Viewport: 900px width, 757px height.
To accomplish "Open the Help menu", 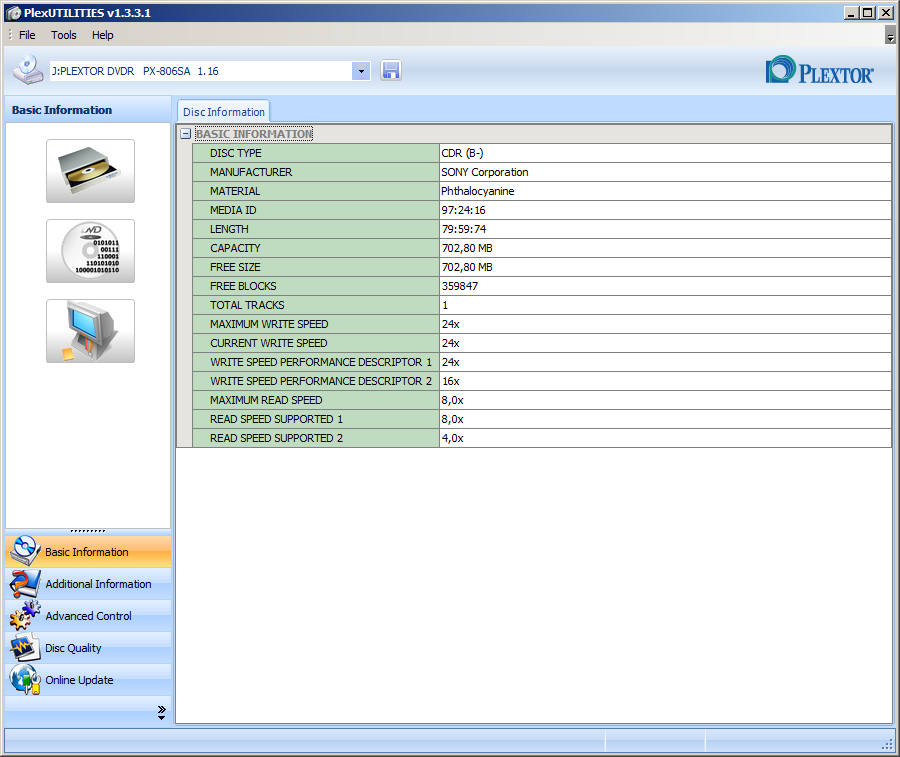I will click(103, 35).
